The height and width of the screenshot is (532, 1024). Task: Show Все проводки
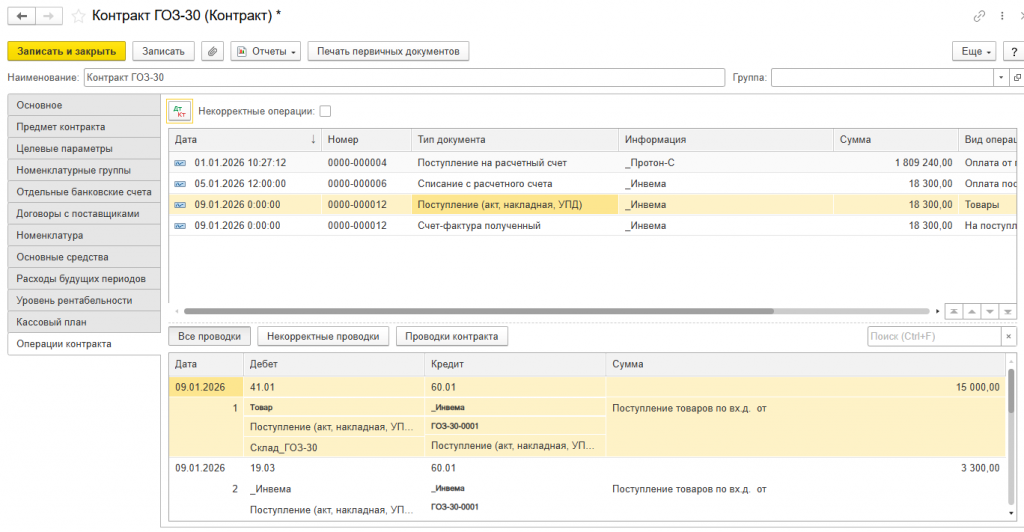(x=209, y=336)
